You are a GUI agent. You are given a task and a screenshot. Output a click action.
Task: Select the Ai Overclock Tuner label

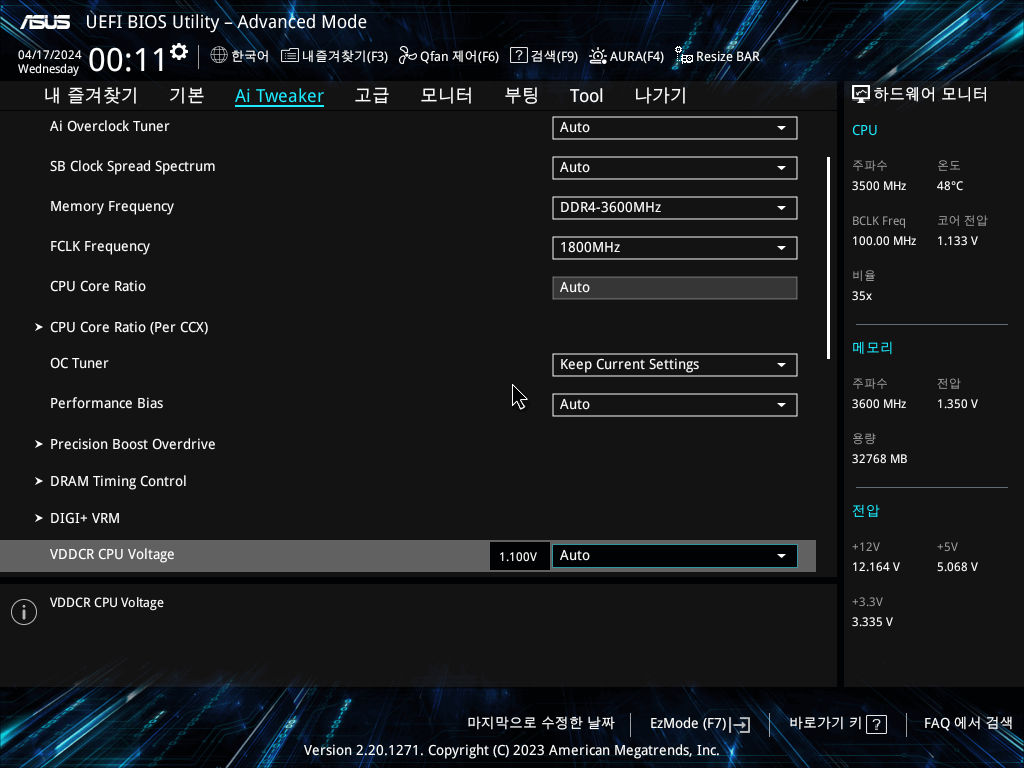110,127
